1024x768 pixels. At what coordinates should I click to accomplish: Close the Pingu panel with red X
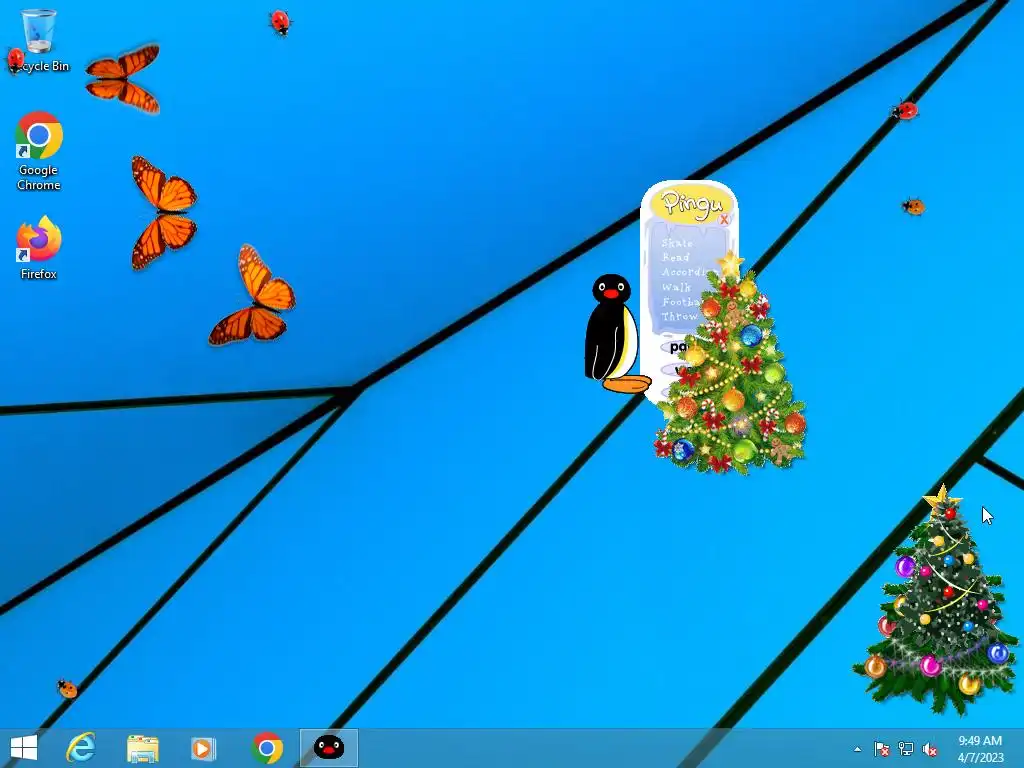point(724,219)
